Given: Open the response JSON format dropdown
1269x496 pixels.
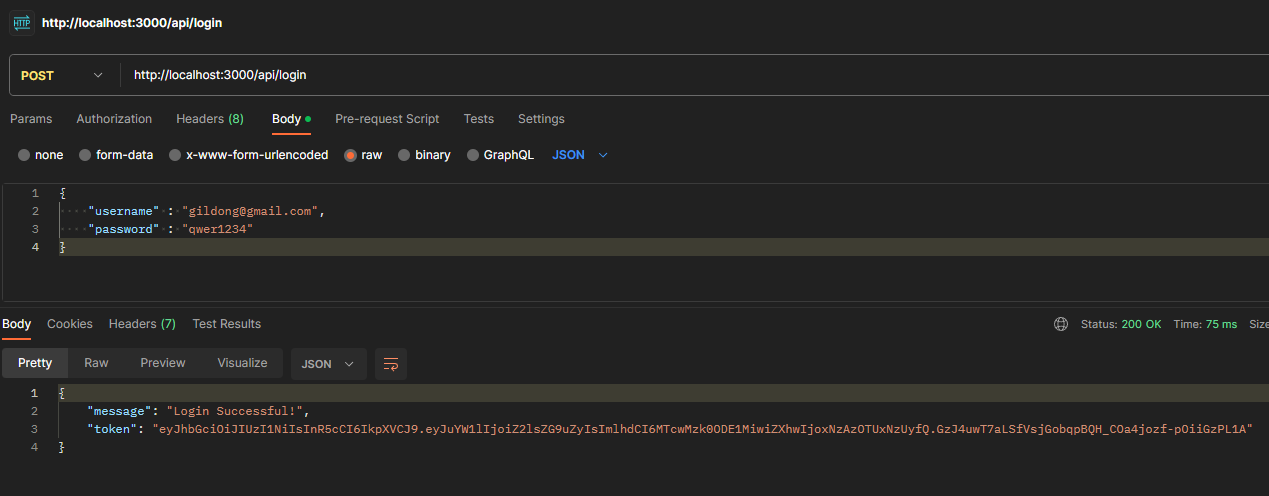Looking at the screenshot, I should [x=329, y=364].
